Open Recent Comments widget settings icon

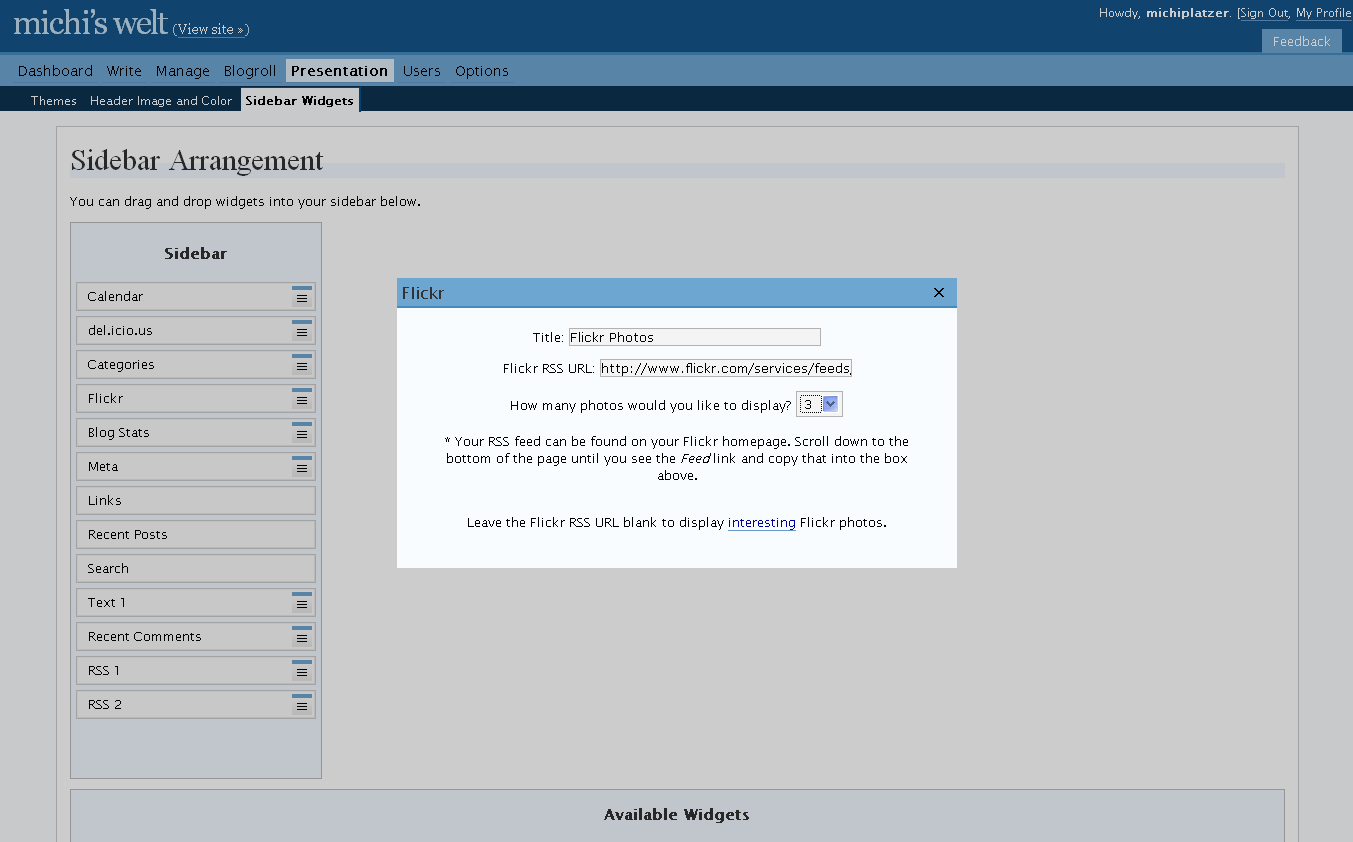tap(302, 637)
